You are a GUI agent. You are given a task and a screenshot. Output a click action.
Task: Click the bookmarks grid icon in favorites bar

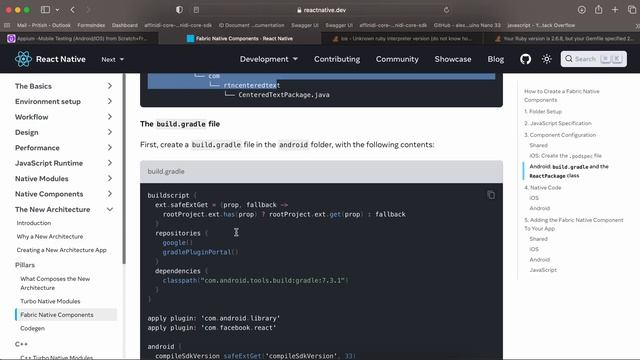click(7, 25)
